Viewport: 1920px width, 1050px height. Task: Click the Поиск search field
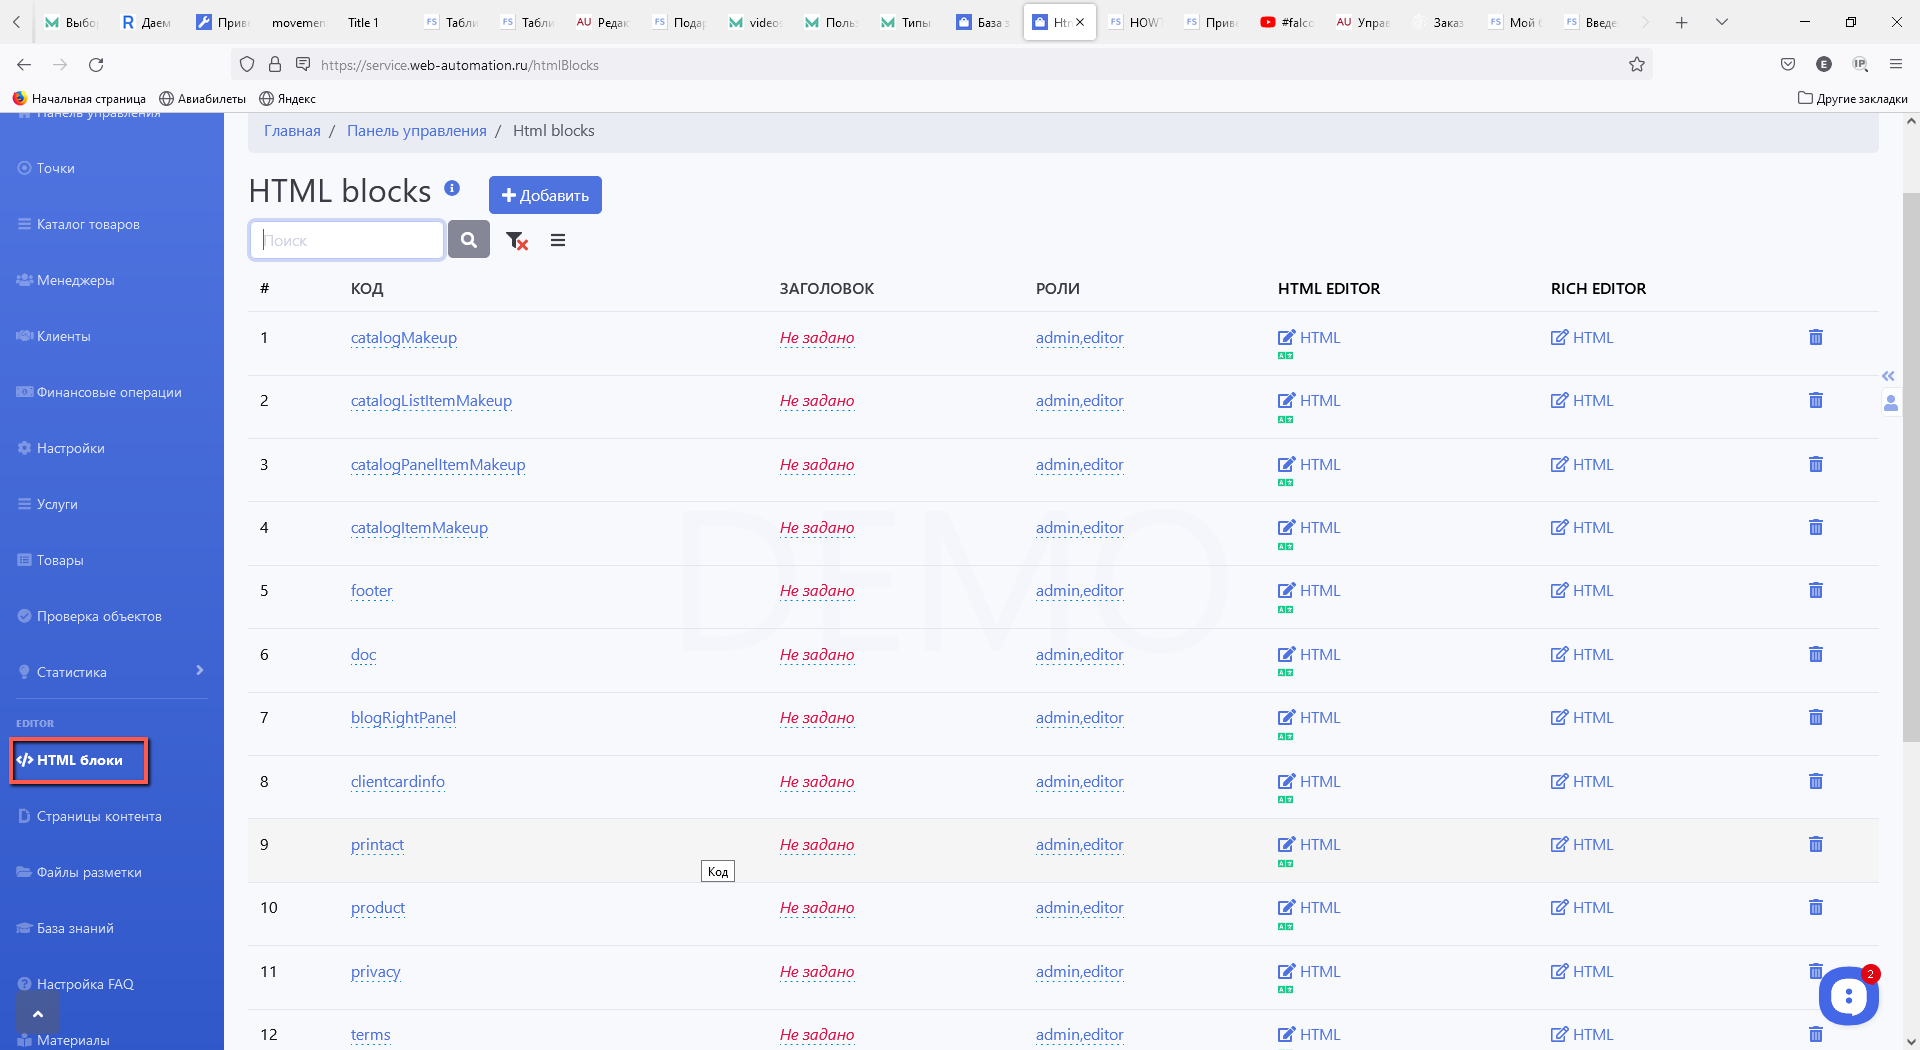tap(346, 240)
